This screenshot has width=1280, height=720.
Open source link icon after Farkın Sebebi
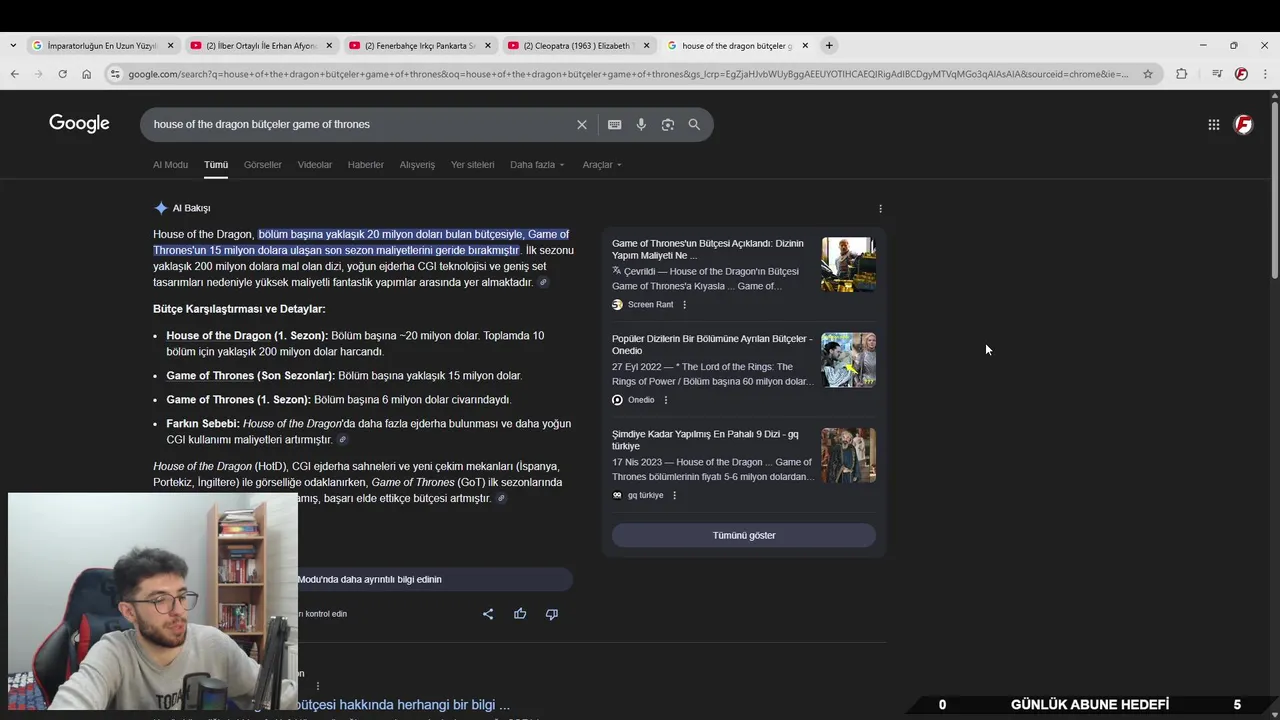[342, 440]
